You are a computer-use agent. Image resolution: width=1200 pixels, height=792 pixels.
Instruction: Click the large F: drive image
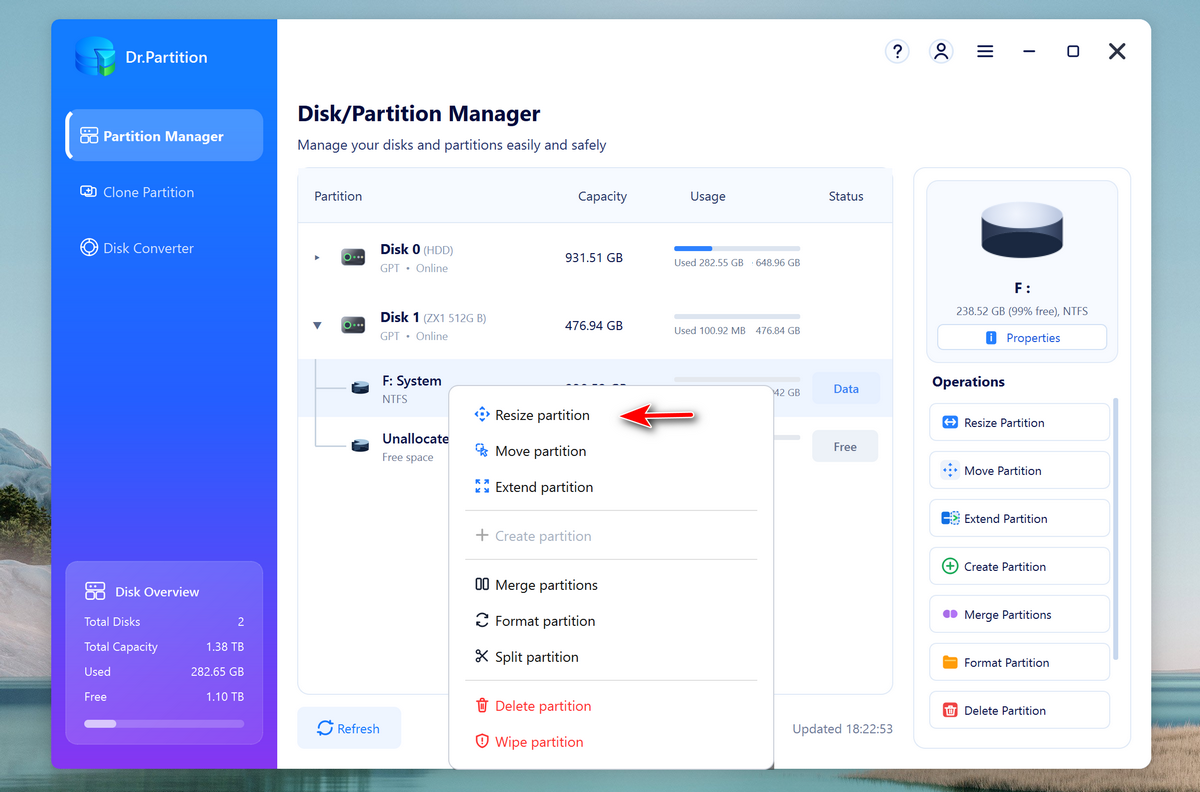pos(1022,229)
